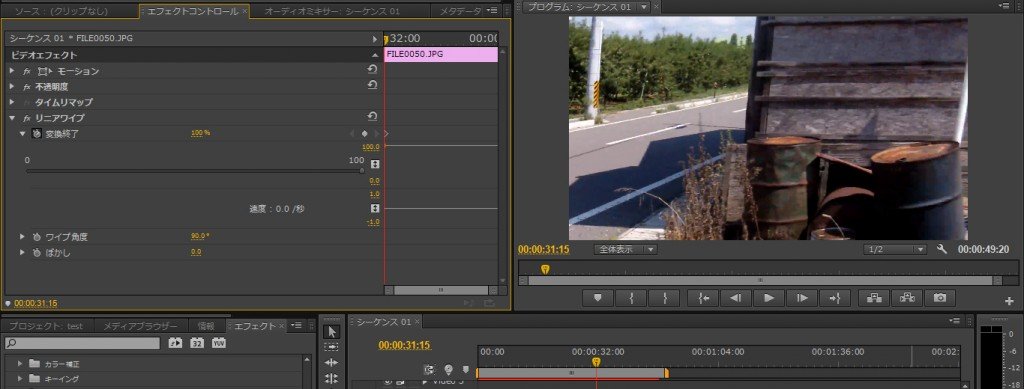Click program monitor playhead marker
The image size is (1024, 389).
point(545,269)
